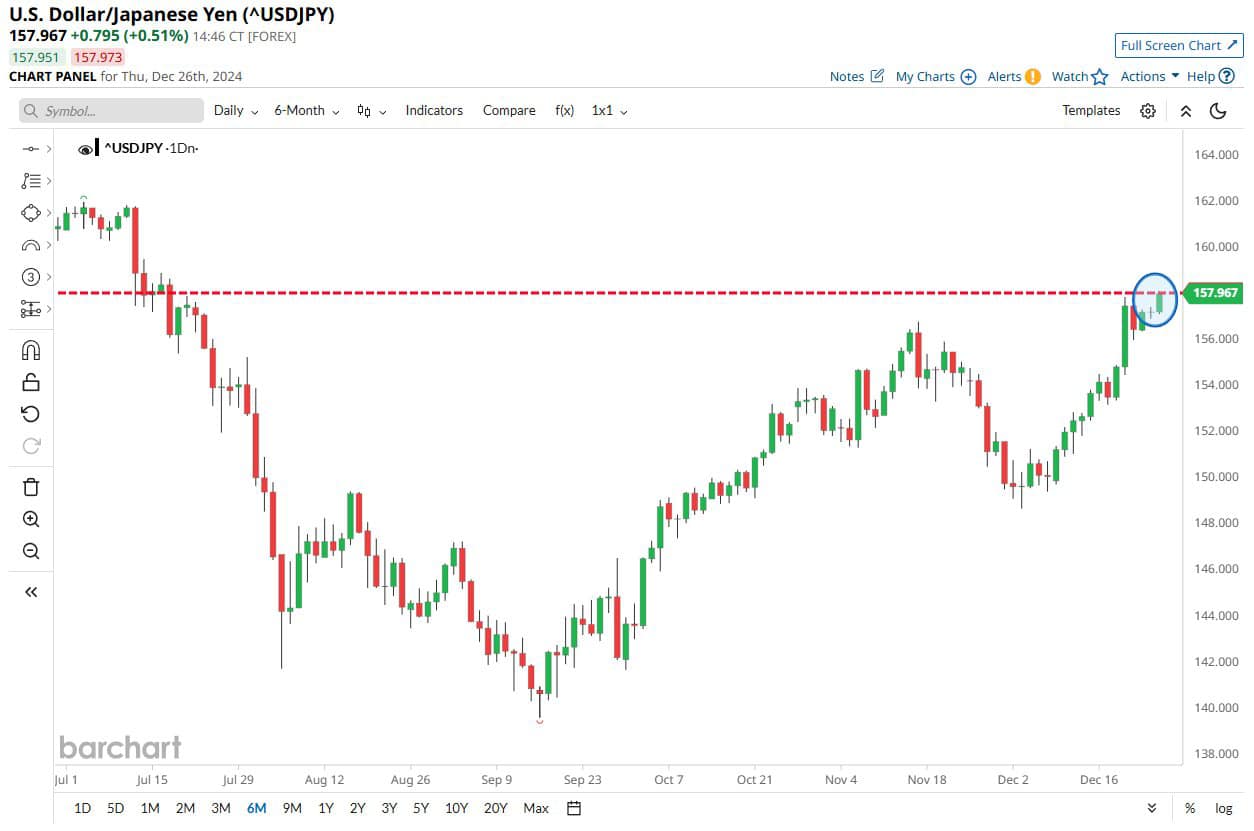The image size is (1254, 831).
Task: Toggle dark mode moon icon
Action: 1218,111
